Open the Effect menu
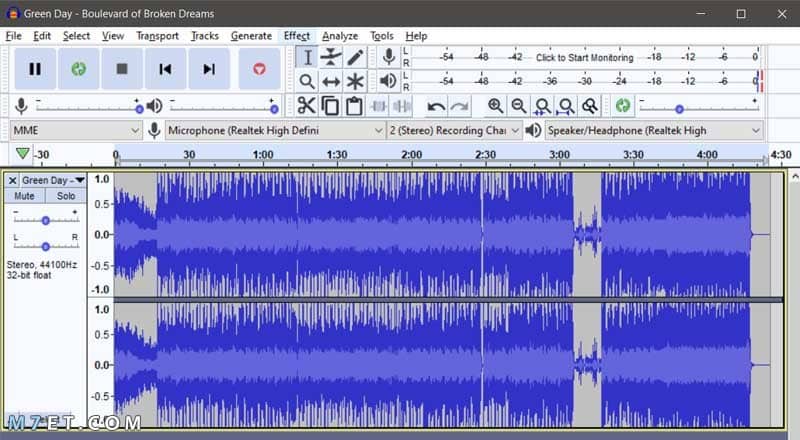This screenshot has width=800, height=440. tap(296, 36)
